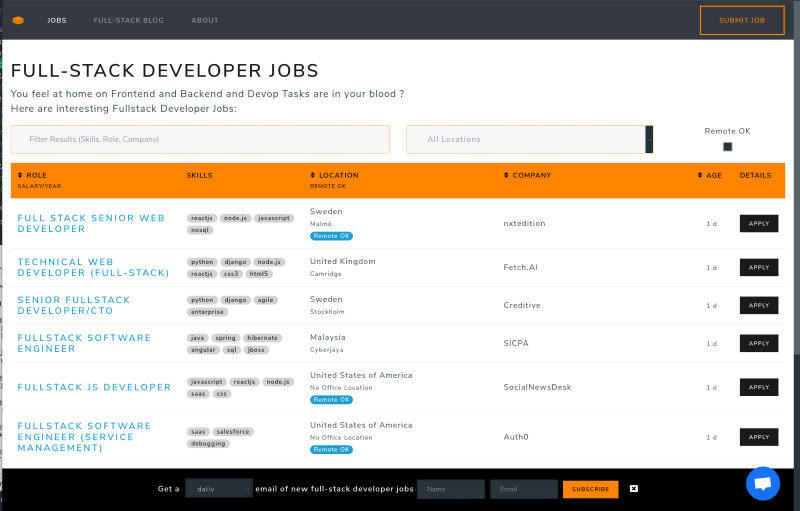Sort by Role column arrow icon
The width and height of the screenshot is (800, 511).
20,175
